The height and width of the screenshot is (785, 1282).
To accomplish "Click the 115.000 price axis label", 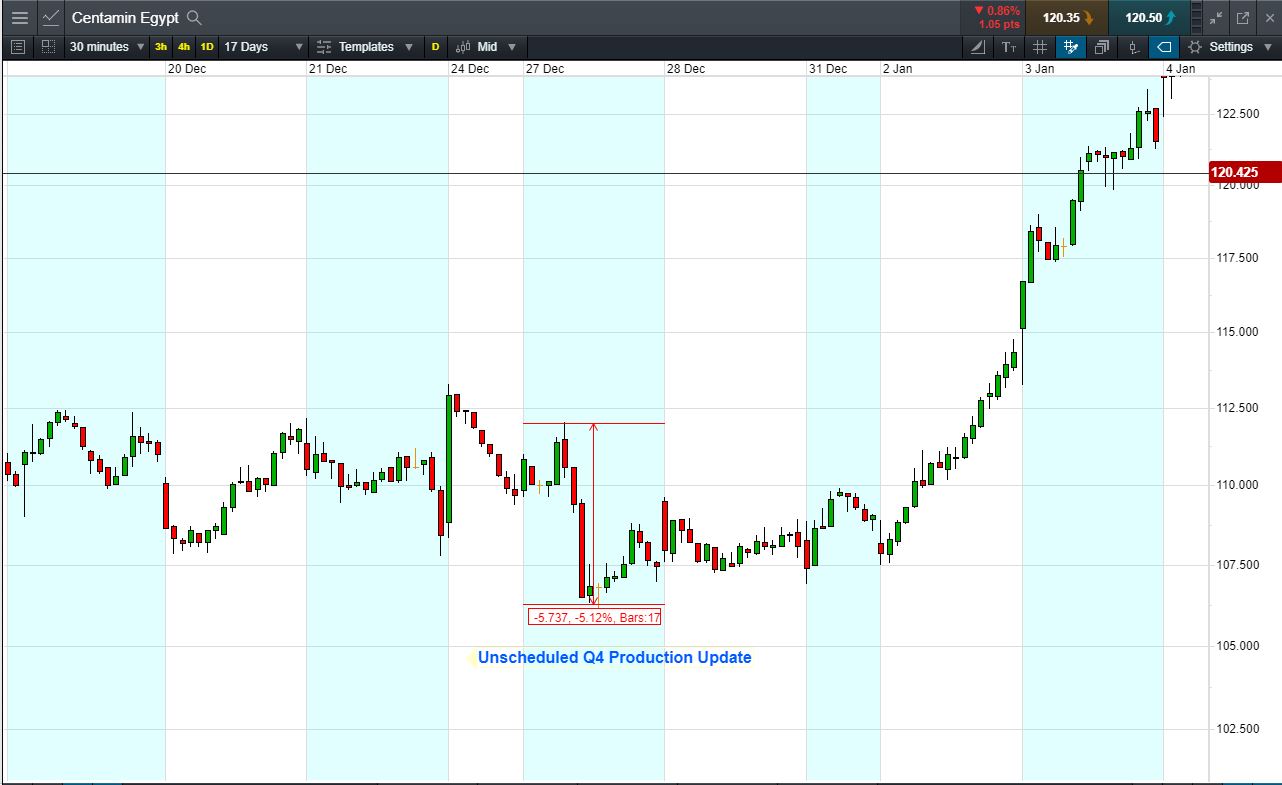I will [x=1237, y=332].
